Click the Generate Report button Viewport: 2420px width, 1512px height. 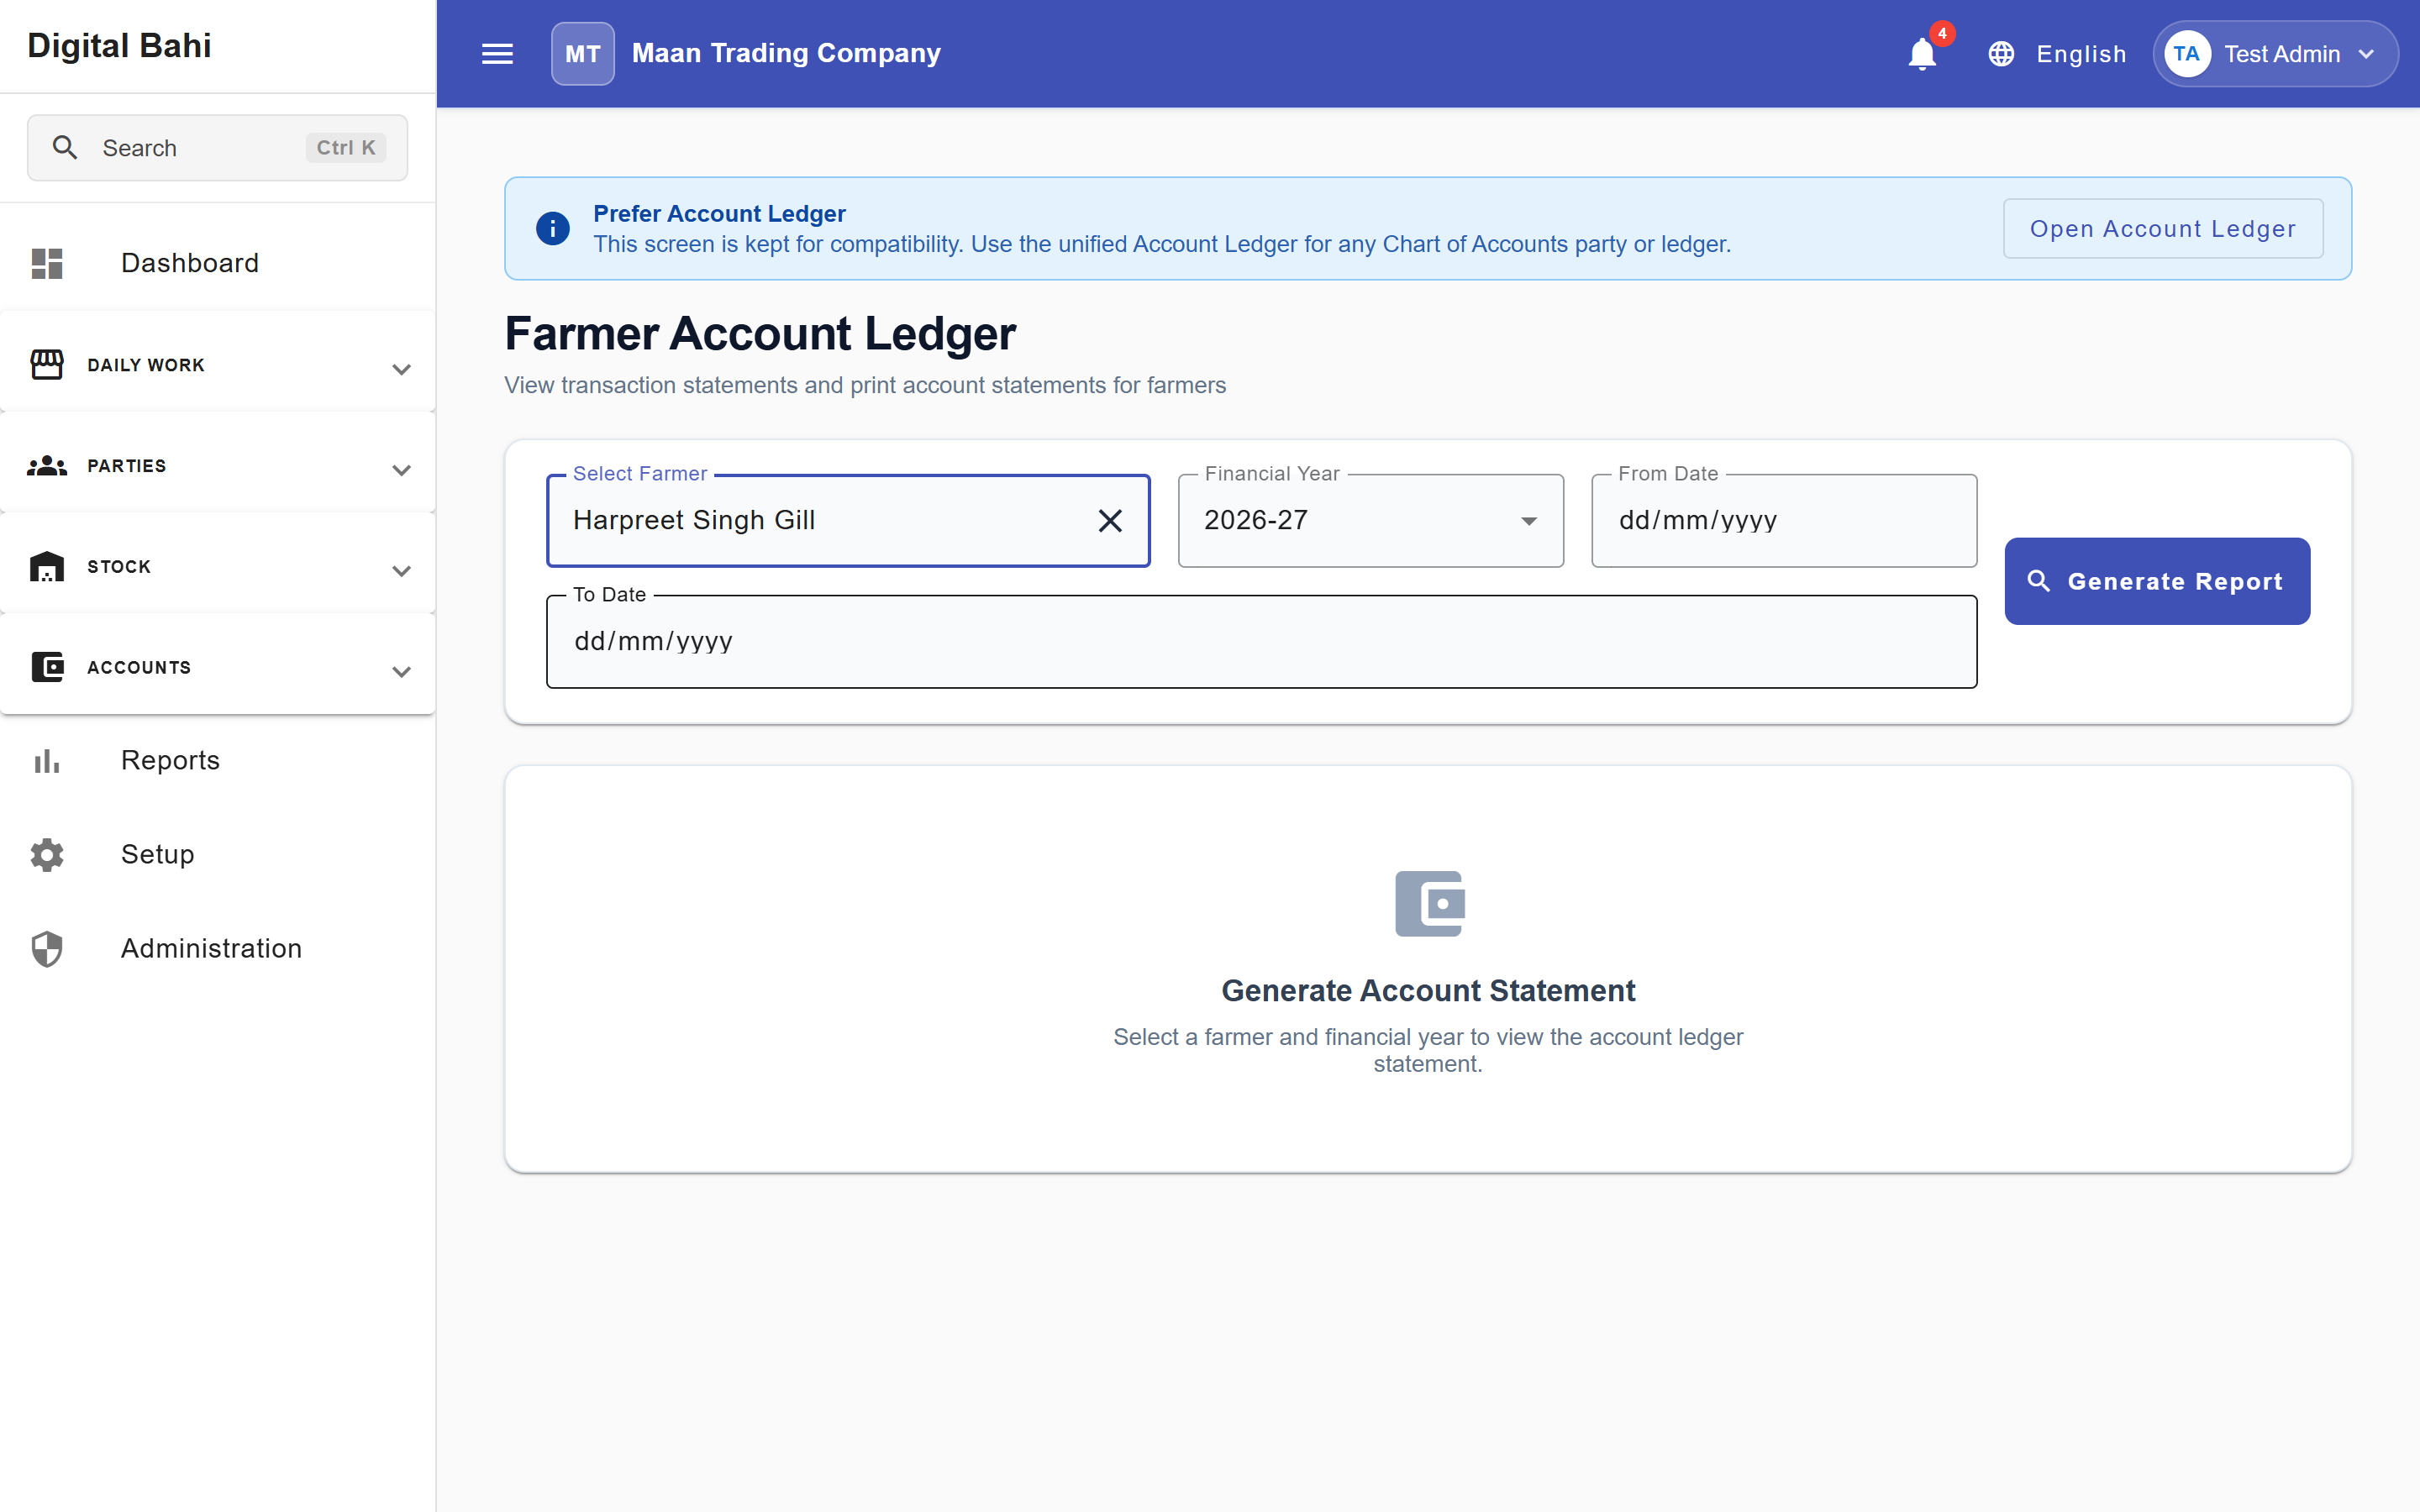2157,581
